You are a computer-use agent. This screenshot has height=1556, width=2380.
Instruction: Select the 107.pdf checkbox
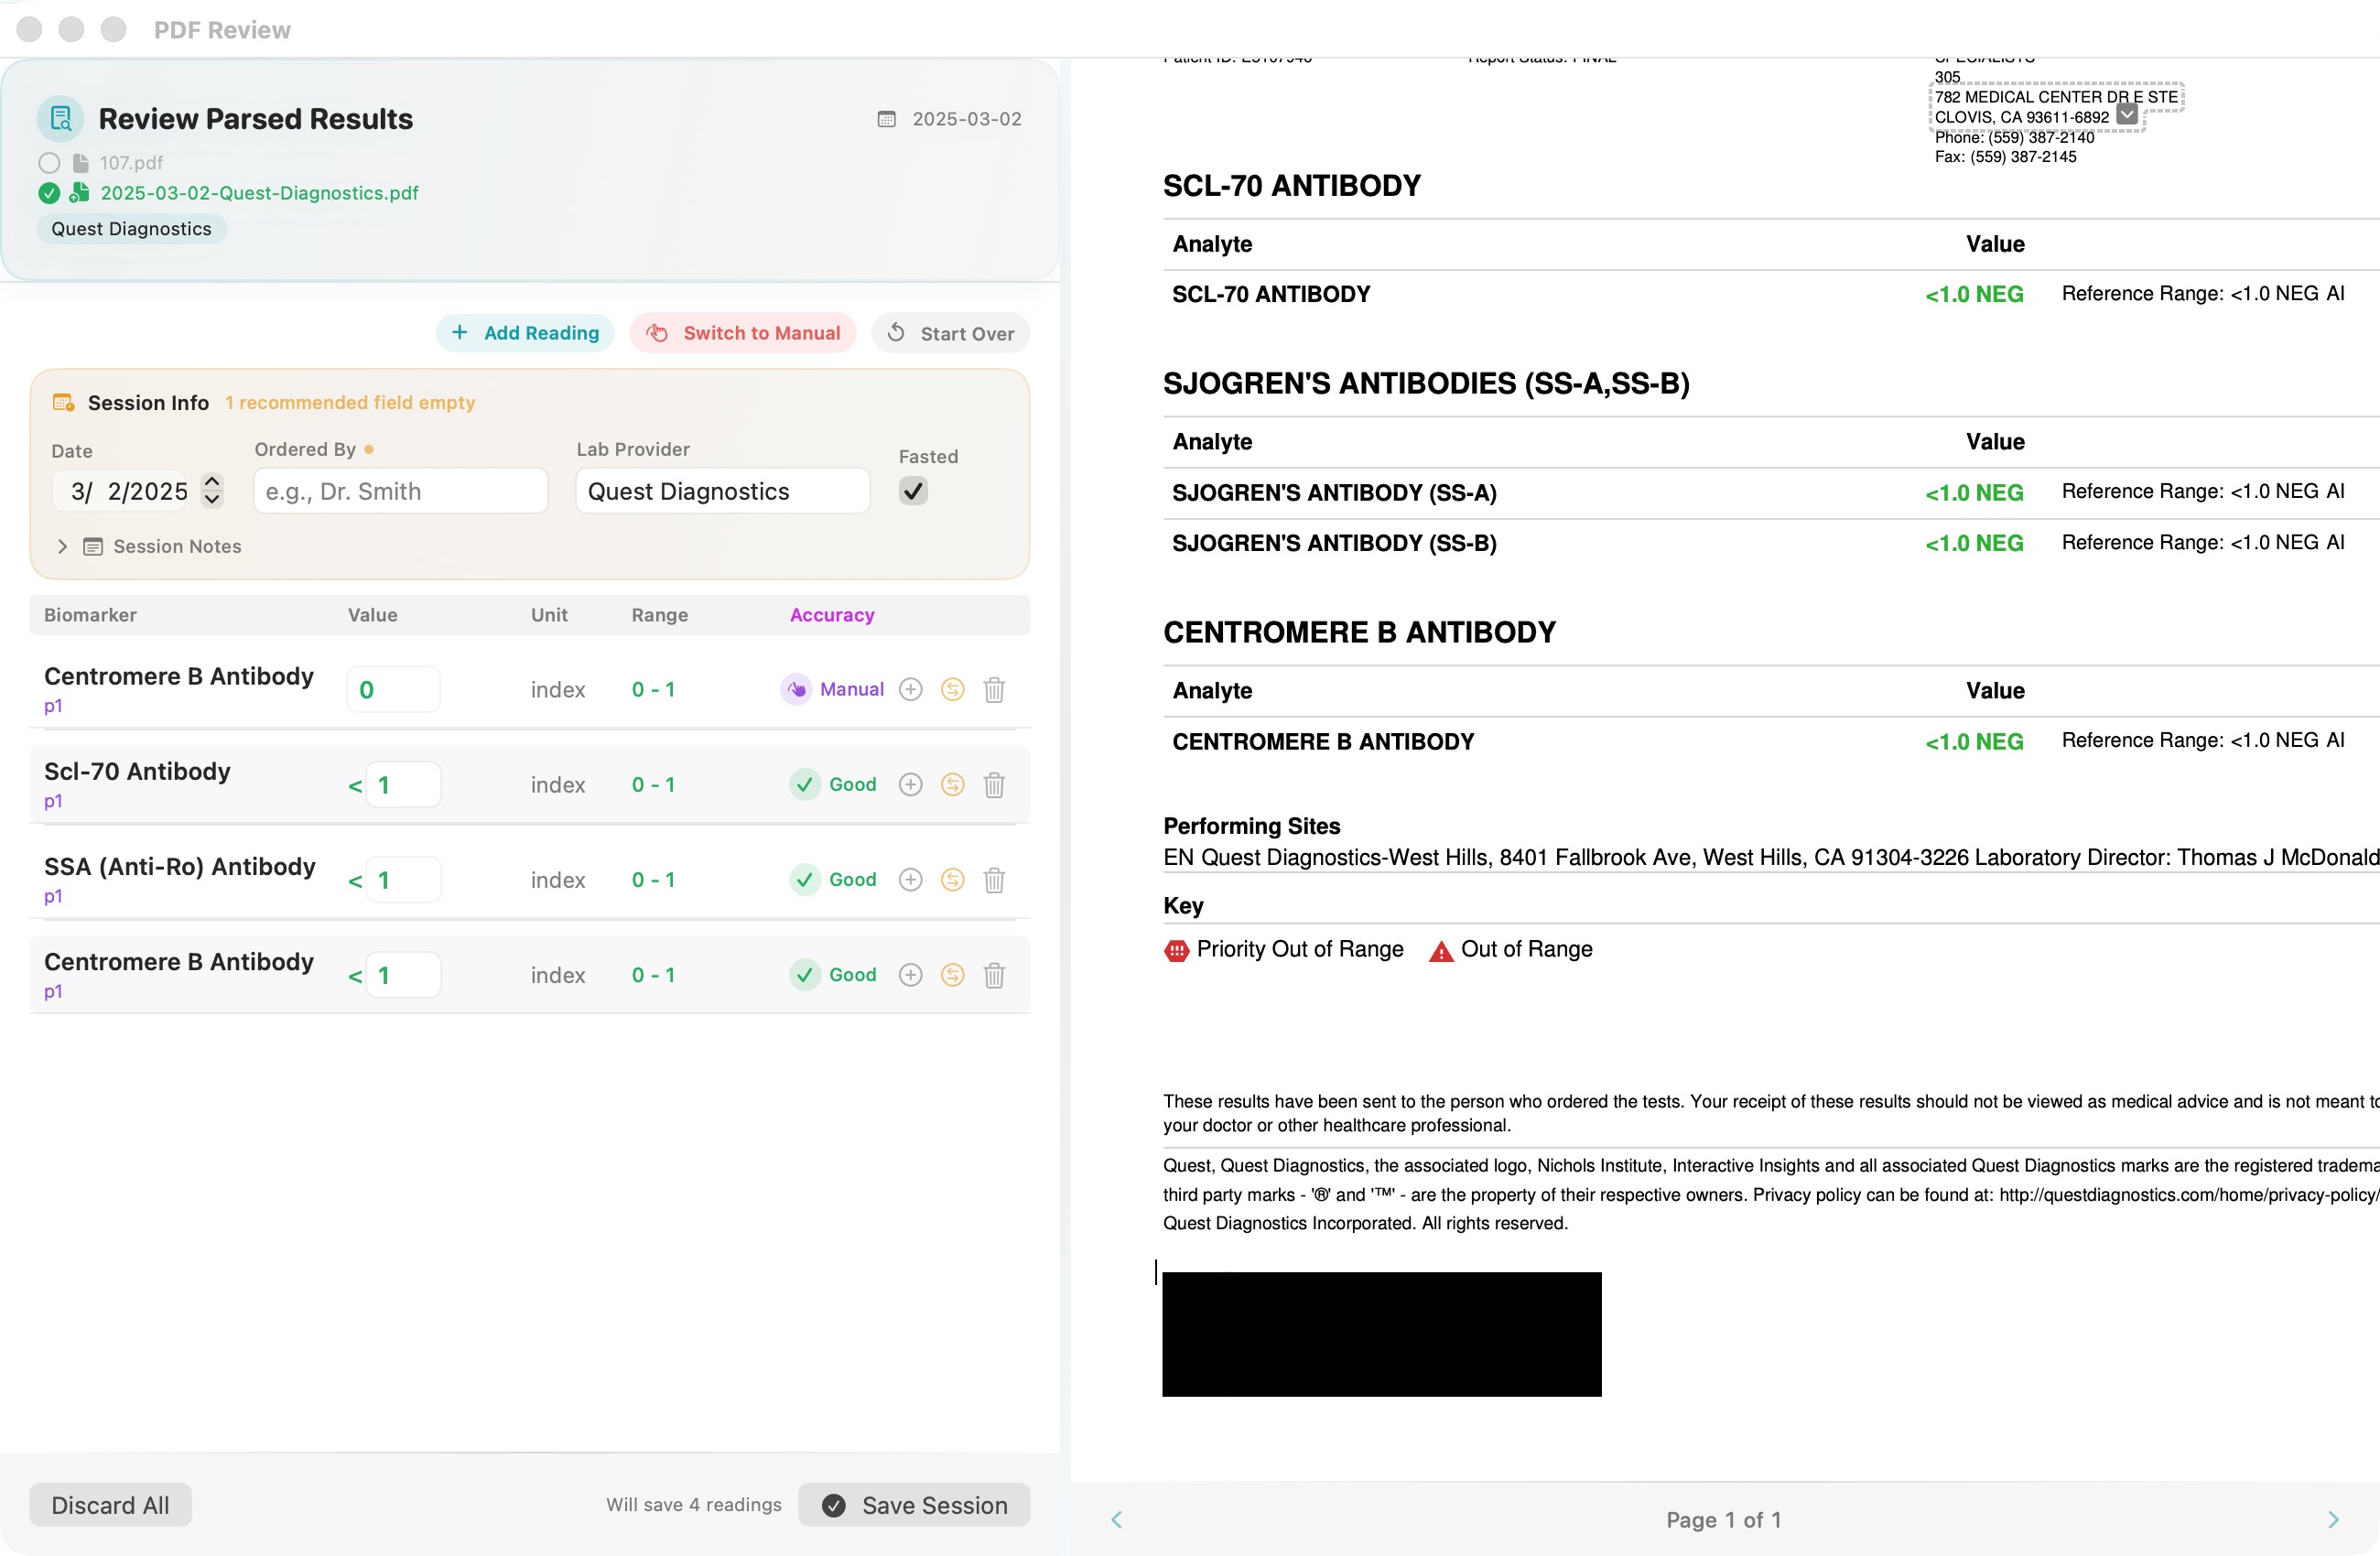[x=49, y=162]
